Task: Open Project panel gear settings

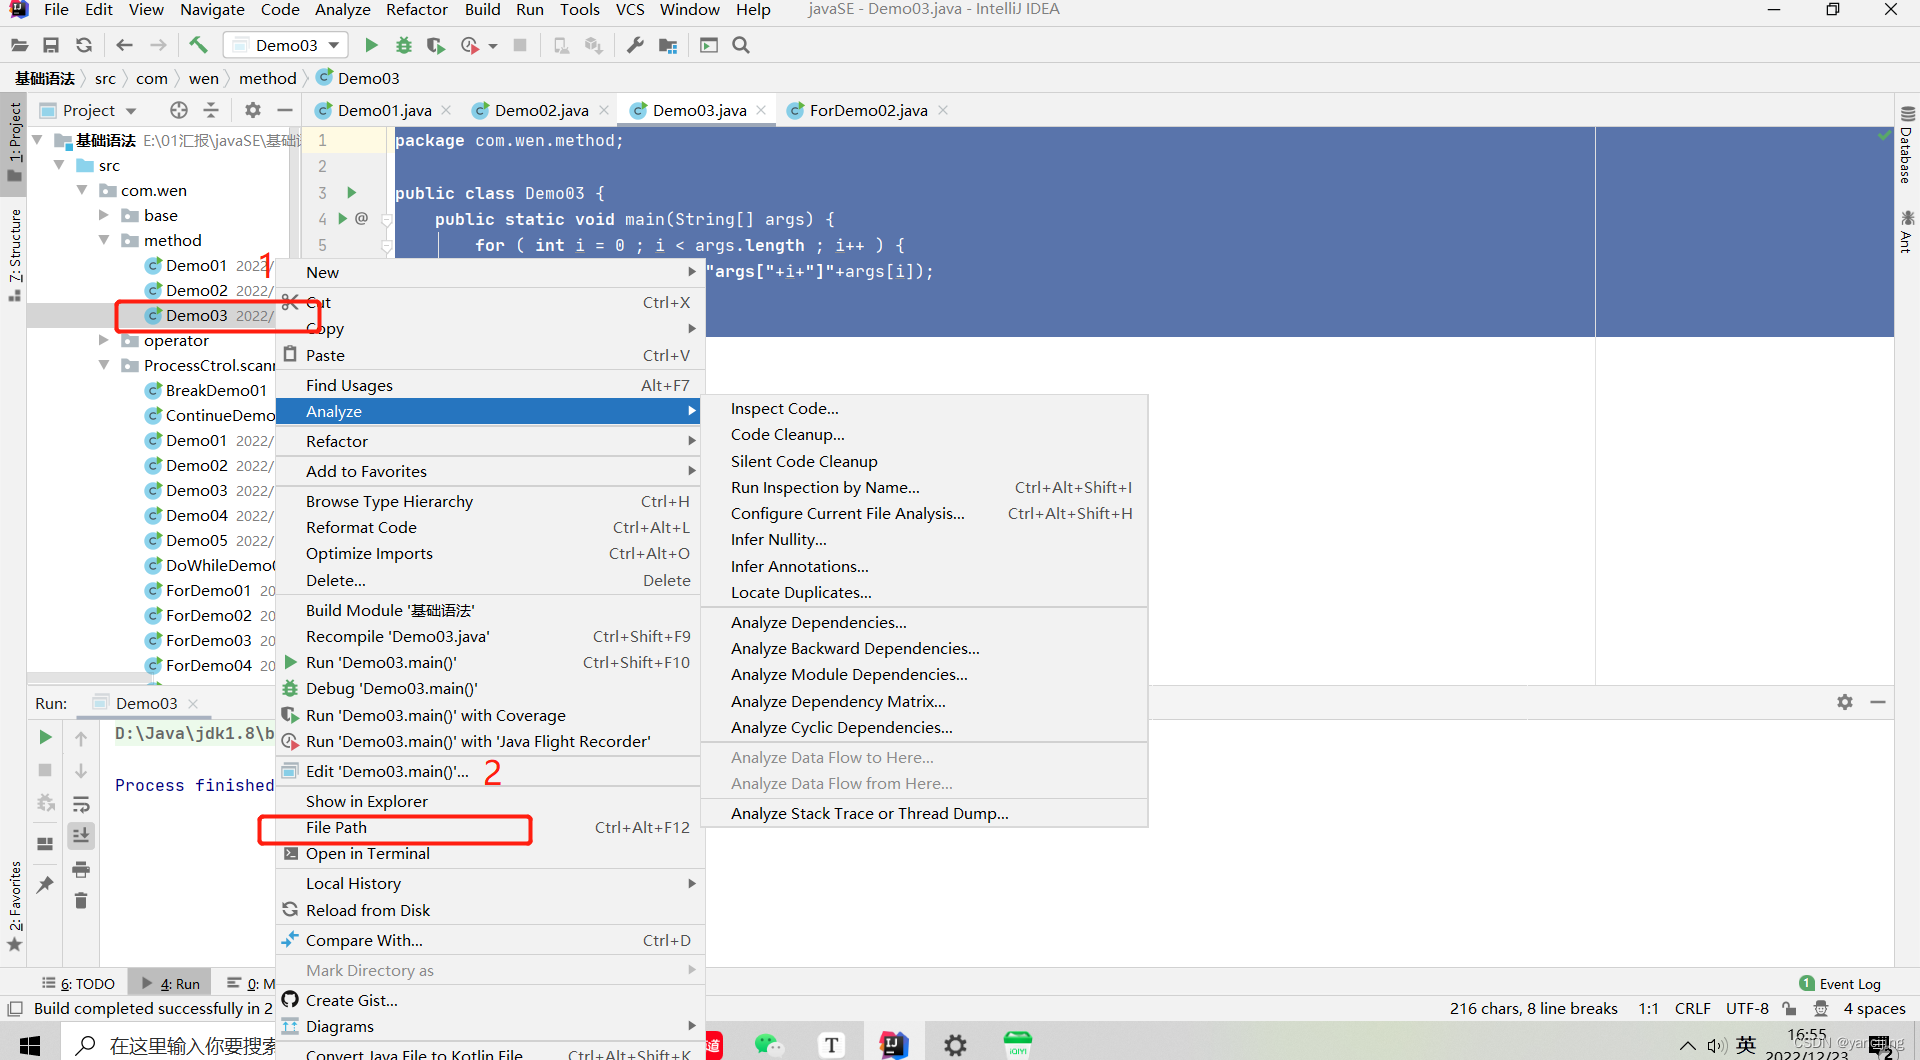Action: click(253, 110)
